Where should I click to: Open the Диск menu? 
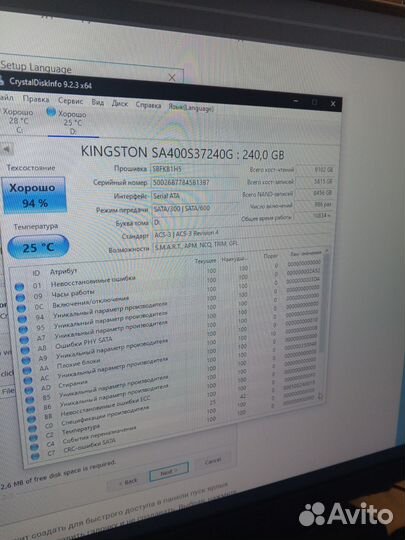pos(120,103)
